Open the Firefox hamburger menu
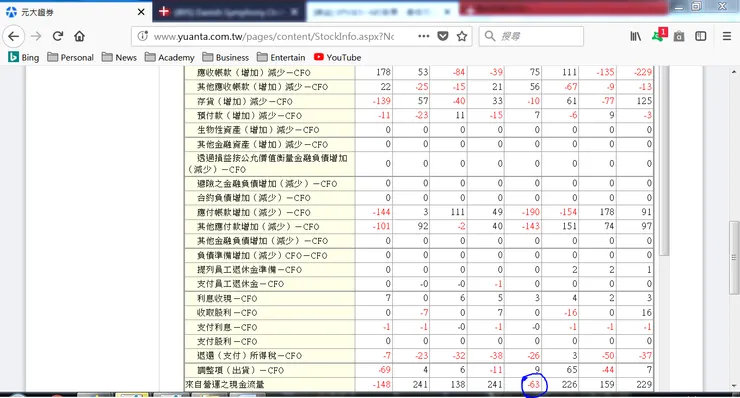The image size is (740, 398). coord(727,36)
